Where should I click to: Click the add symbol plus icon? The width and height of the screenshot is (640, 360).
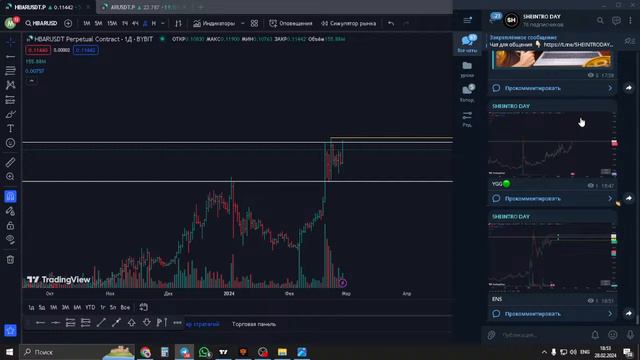[x=68, y=23]
